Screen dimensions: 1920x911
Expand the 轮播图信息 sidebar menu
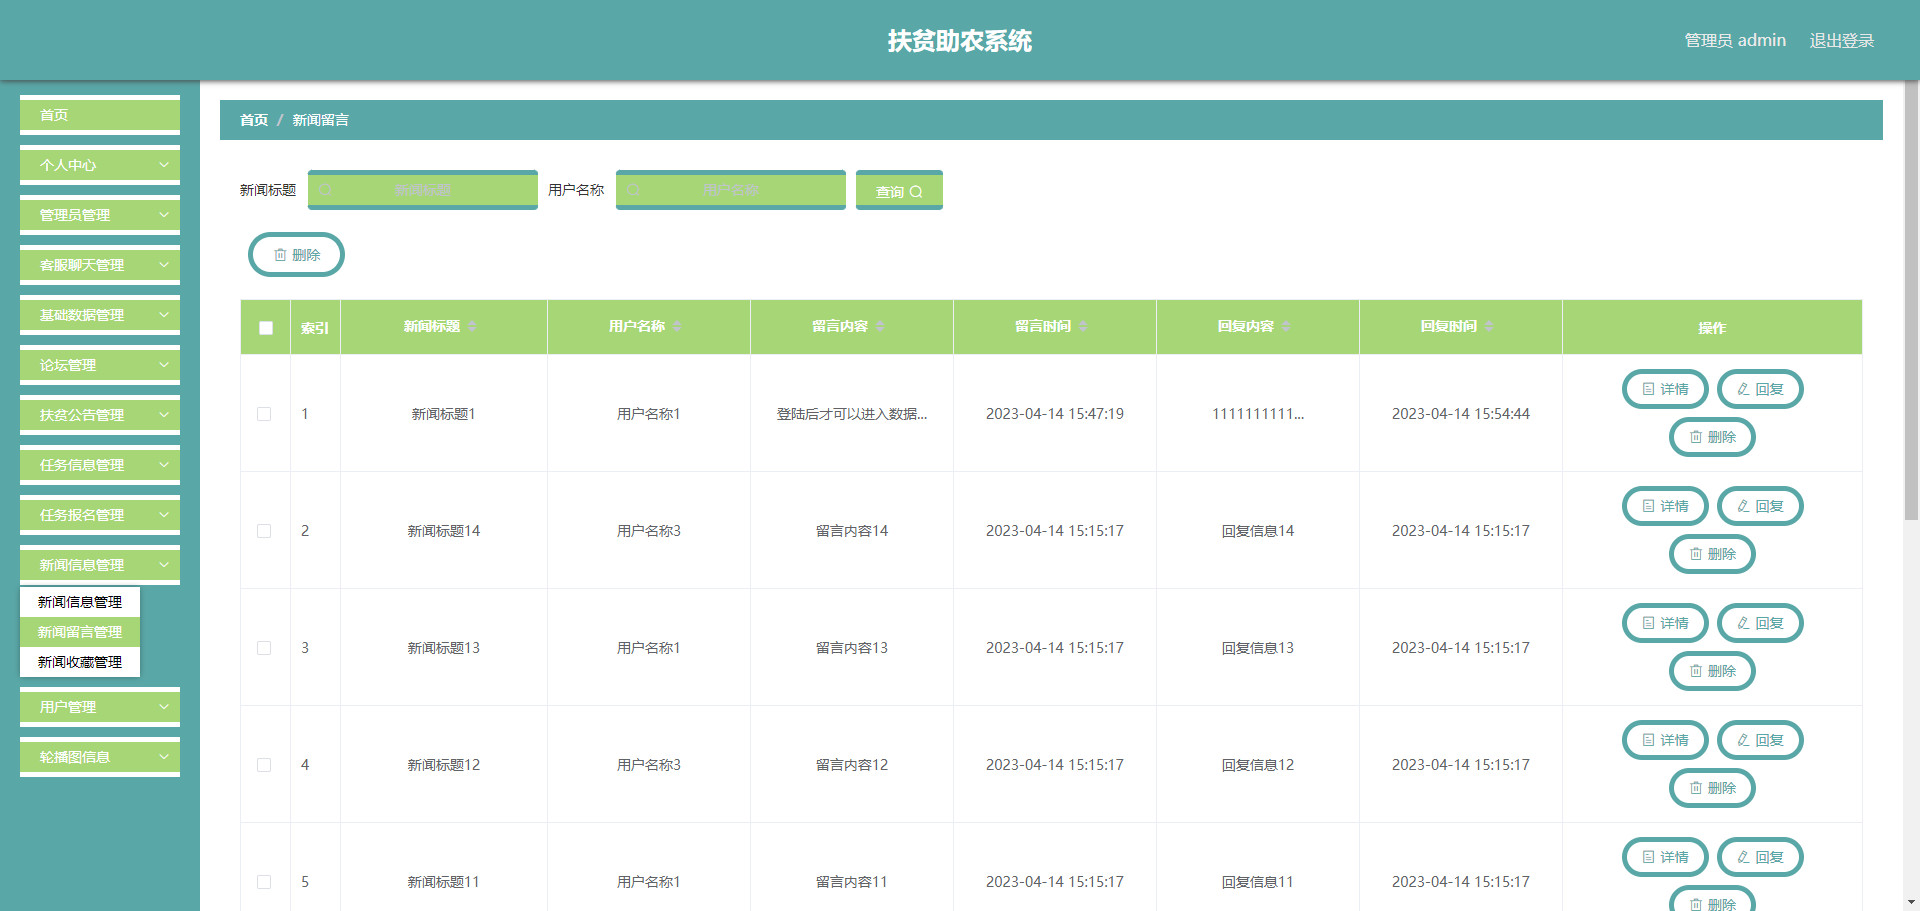click(x=100, y=757)
